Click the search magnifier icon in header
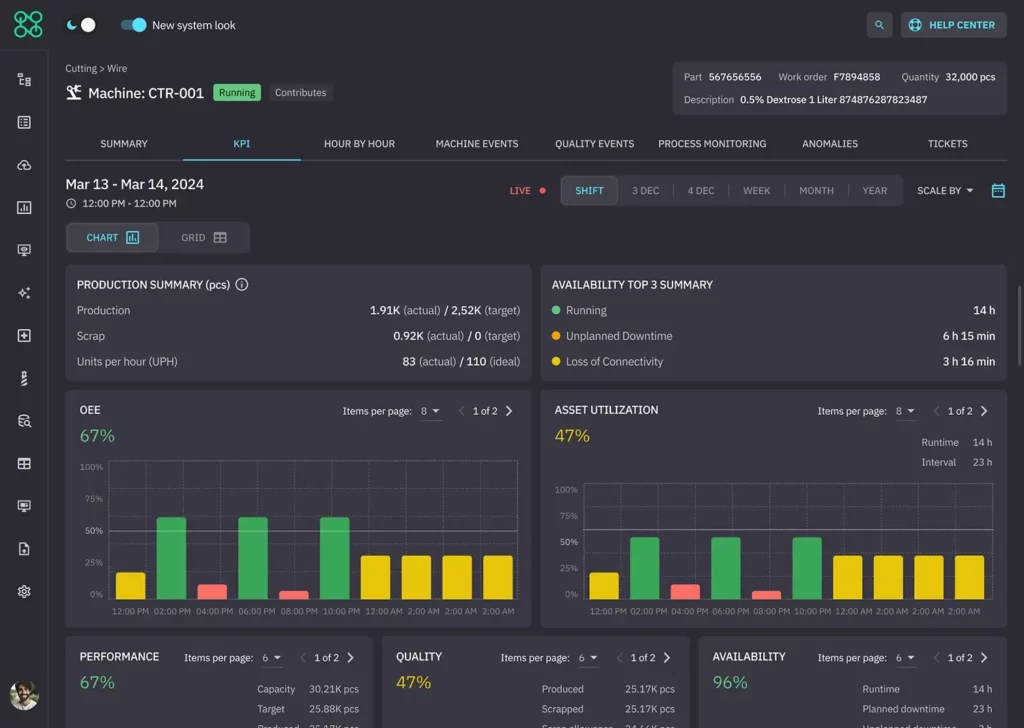Viewport: 1024px width, 728px height. click(879, 25)
